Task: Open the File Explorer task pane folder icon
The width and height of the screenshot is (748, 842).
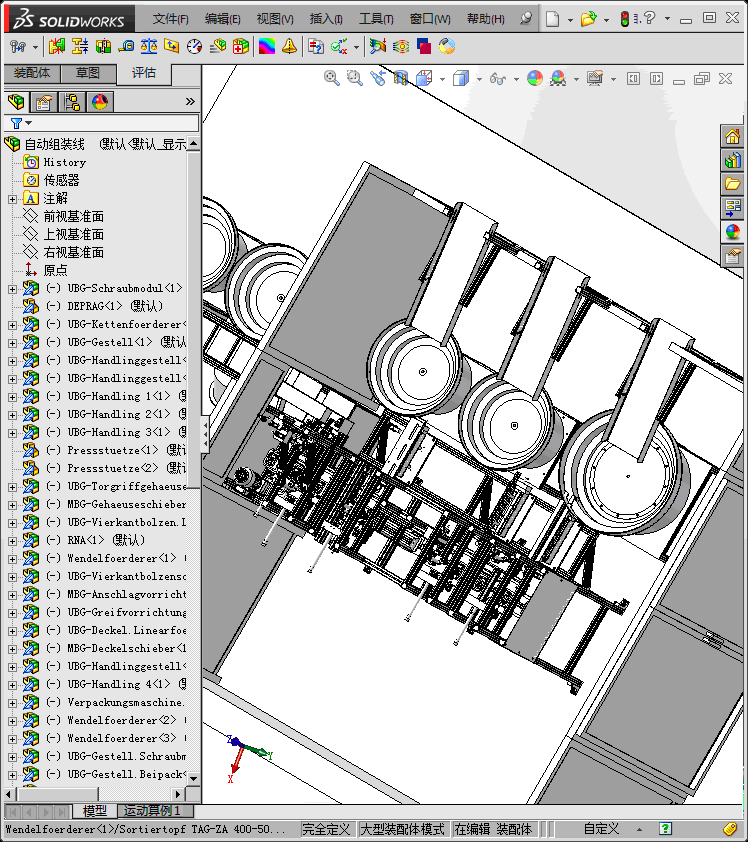Action: [x=732, y=184]
